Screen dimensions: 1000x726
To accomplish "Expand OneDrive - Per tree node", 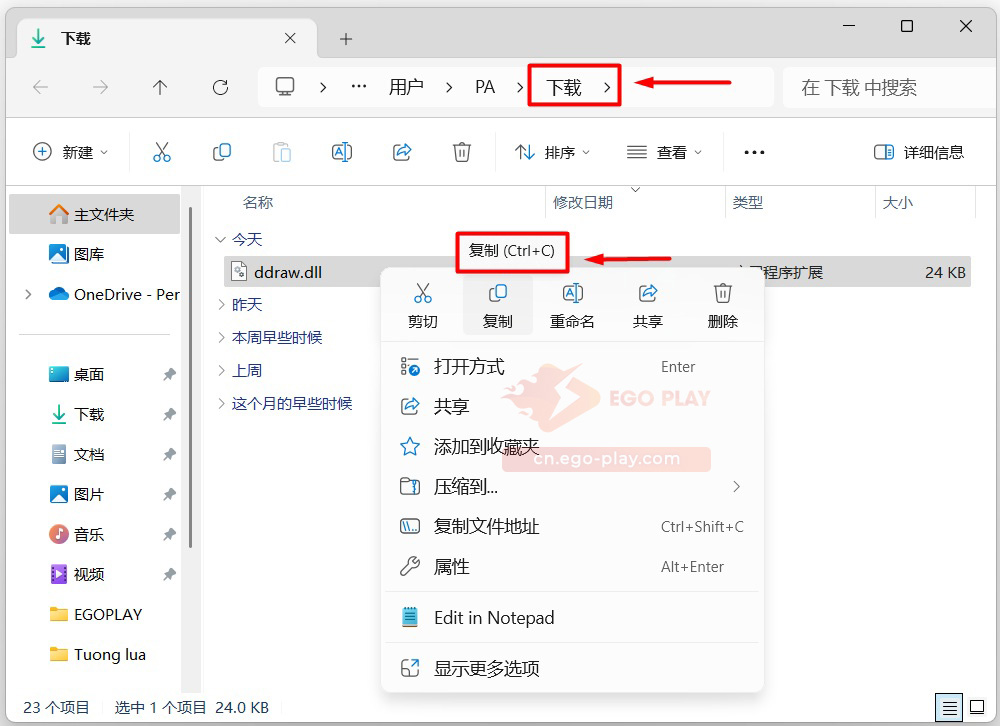I will [28, 294].
